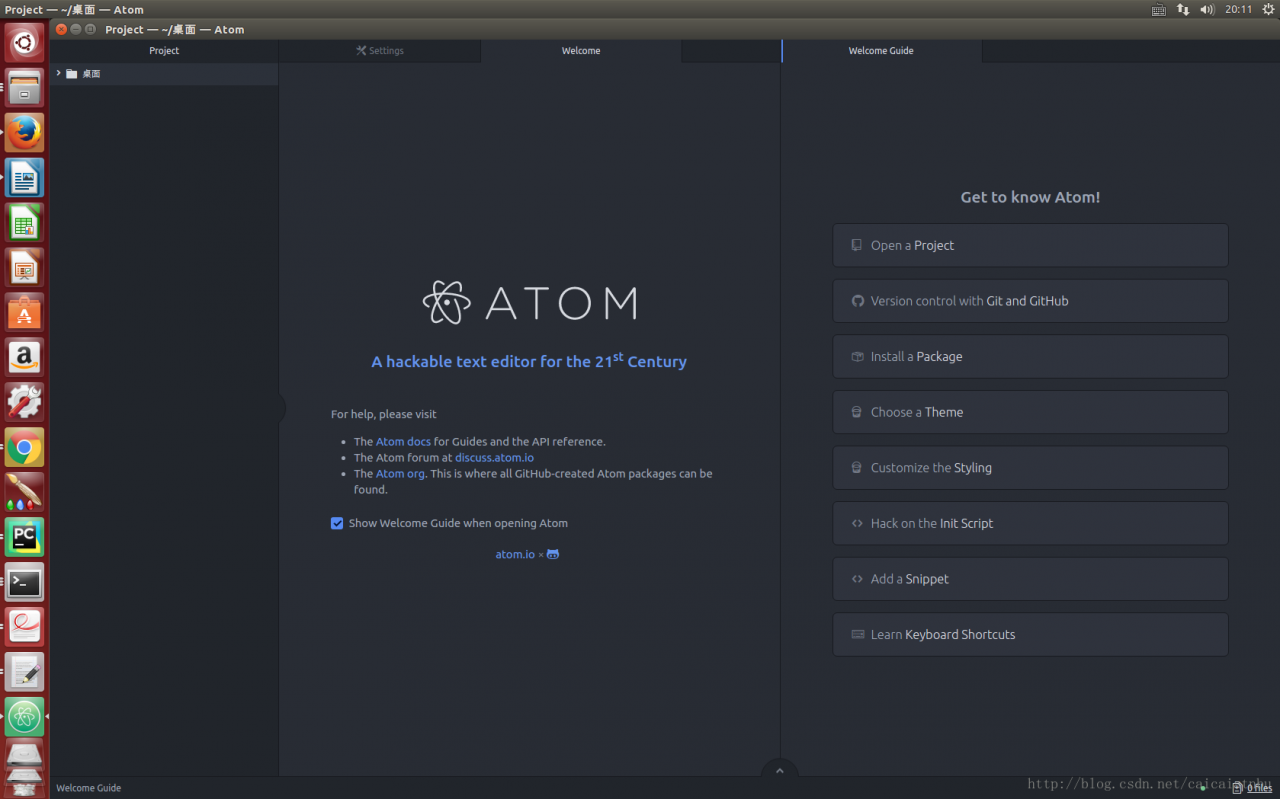Open the Atom docs link
The width and height of the screenshot is (1280, 799).
pyautogui.click(x=403, y=442)
